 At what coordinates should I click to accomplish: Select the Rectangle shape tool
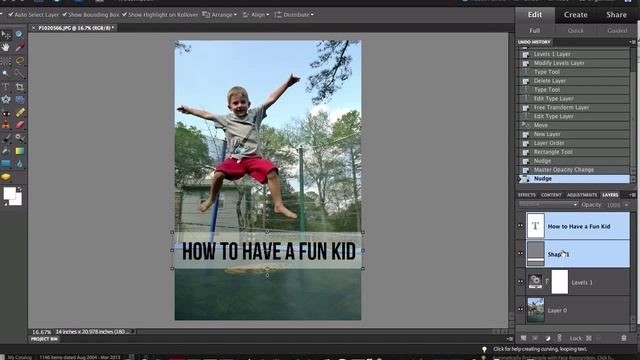tap(6, 164)
